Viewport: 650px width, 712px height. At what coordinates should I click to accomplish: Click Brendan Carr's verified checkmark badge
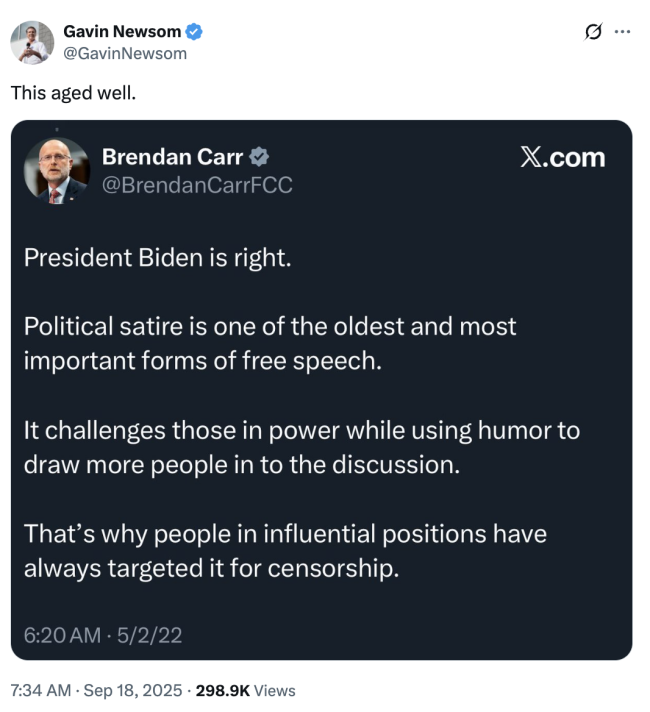(259, 156)
